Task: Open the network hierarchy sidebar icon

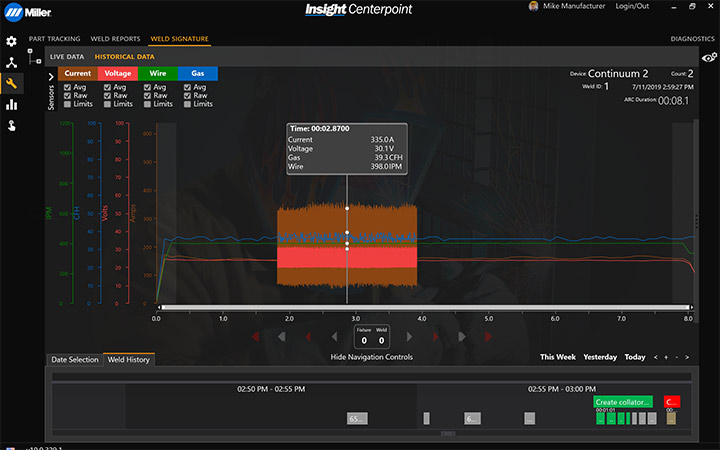Action: 11,62
